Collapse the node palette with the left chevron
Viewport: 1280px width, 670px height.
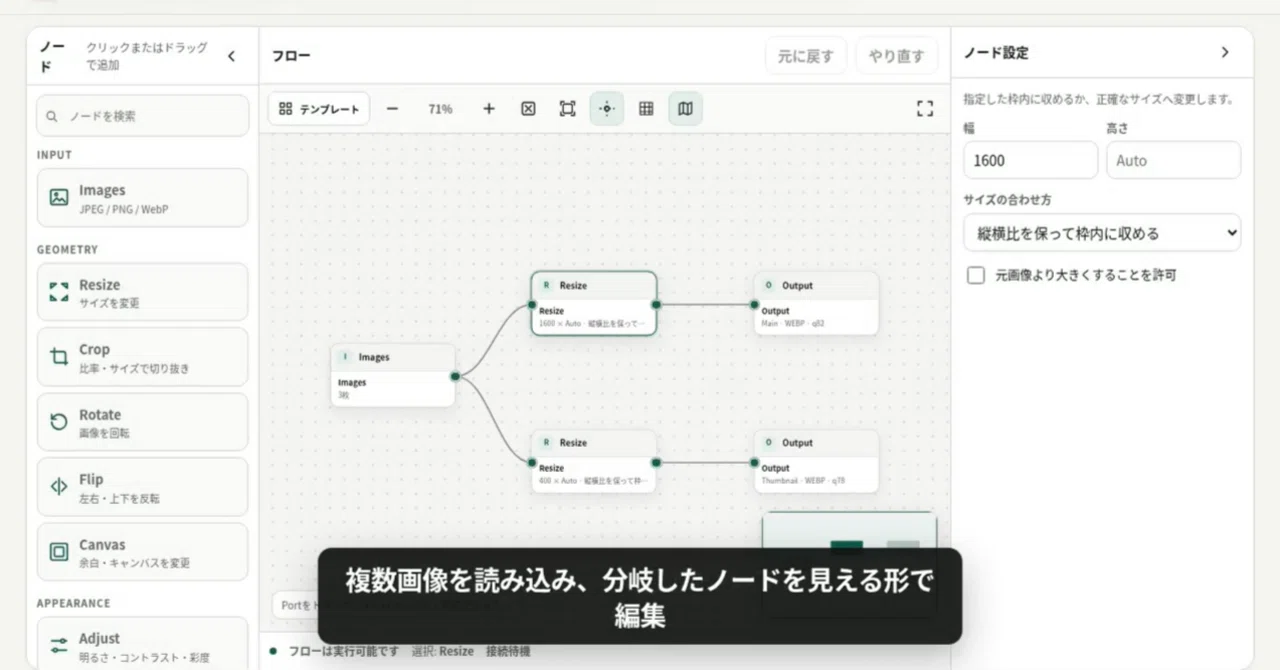[x=232, y=56]
